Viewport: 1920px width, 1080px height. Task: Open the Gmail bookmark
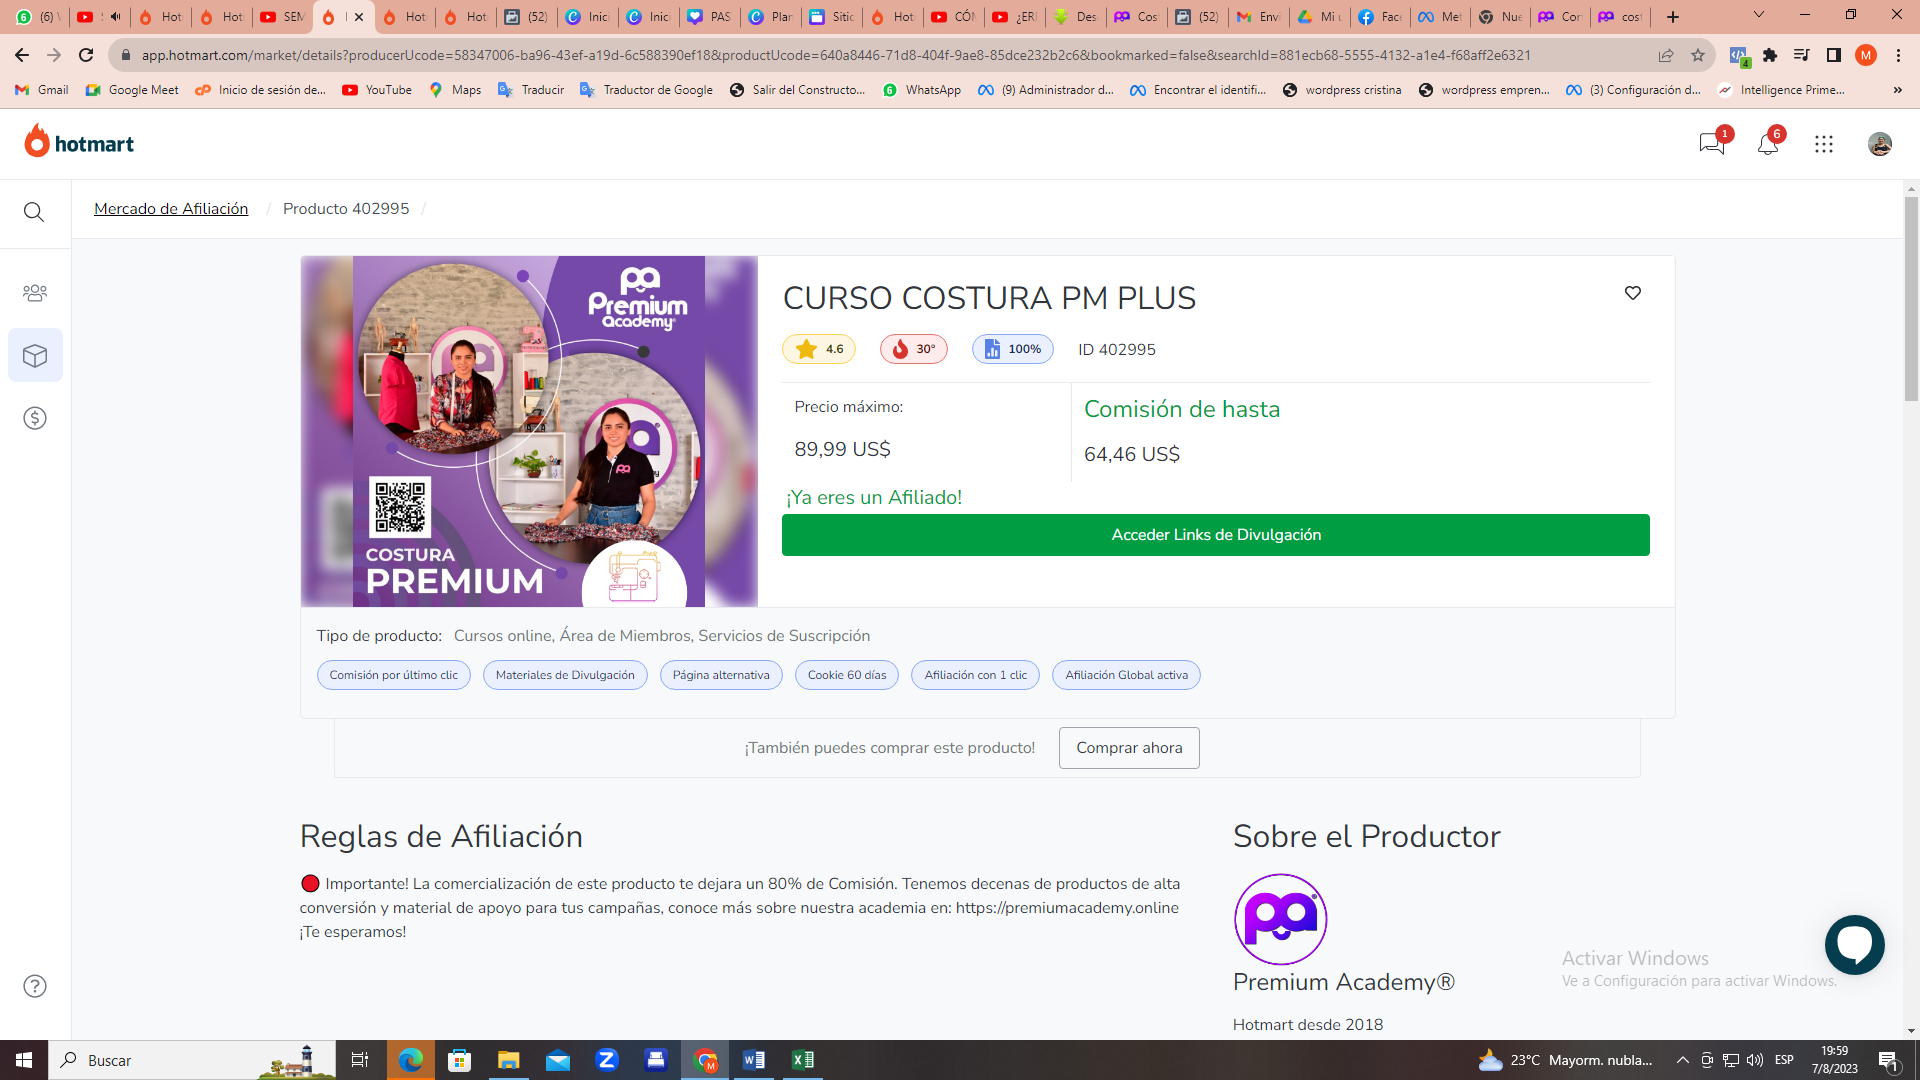coord(42,90)
